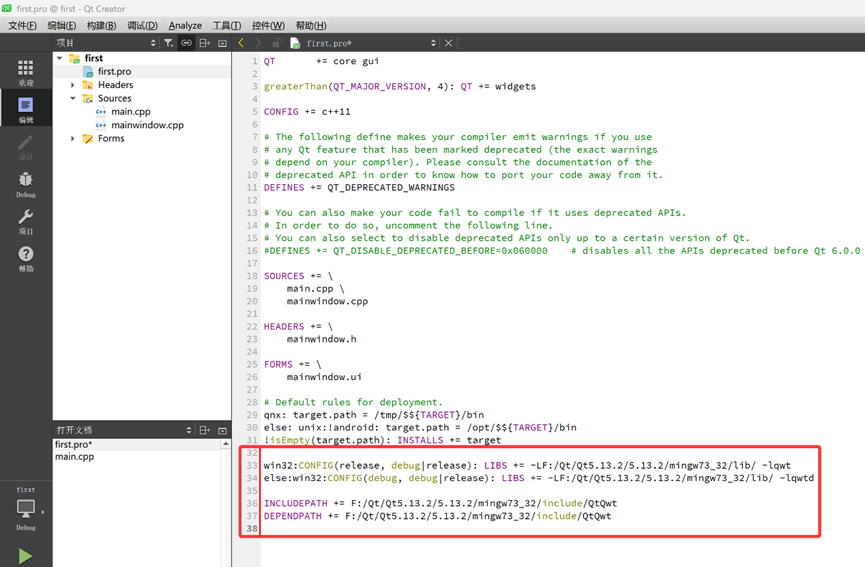Run the project with green play button
This screenshot has height=567, width=865.
(x=25, y=556)
